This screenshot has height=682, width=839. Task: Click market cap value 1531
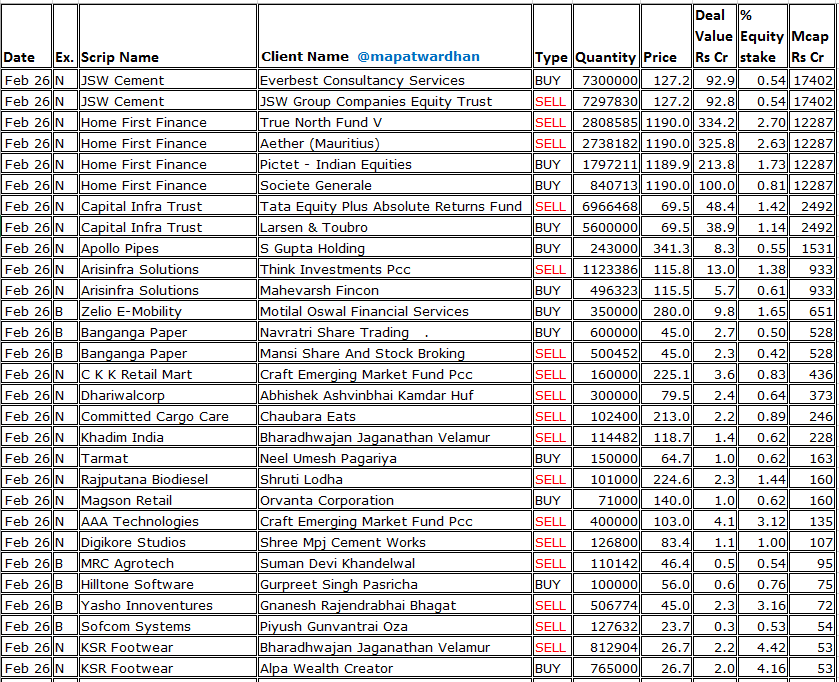(x=812, y=248)
